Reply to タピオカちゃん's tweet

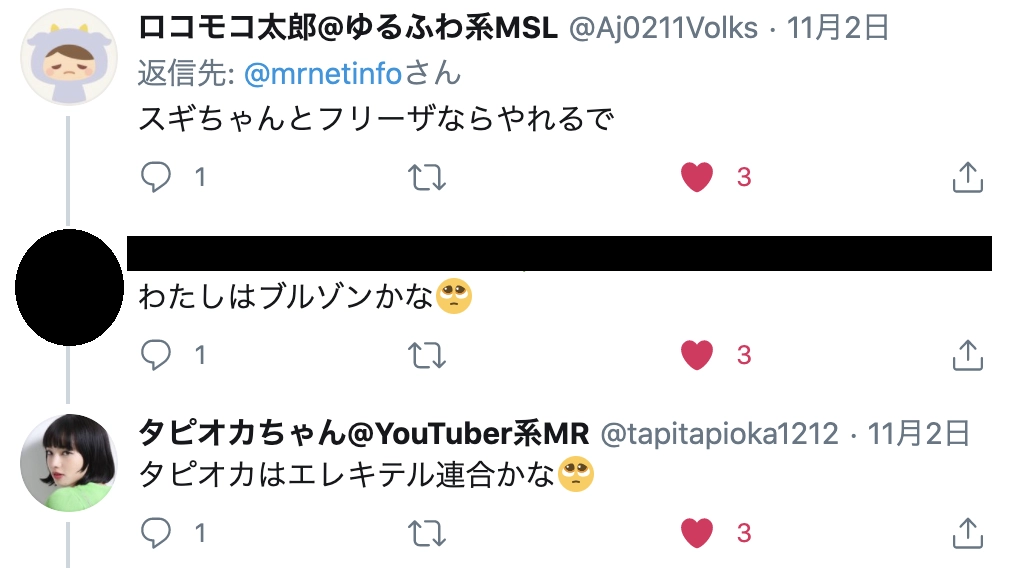coord(156,533)
